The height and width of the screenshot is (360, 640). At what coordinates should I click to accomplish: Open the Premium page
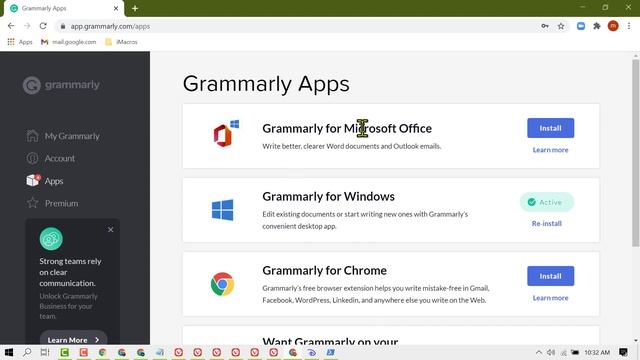52,203
